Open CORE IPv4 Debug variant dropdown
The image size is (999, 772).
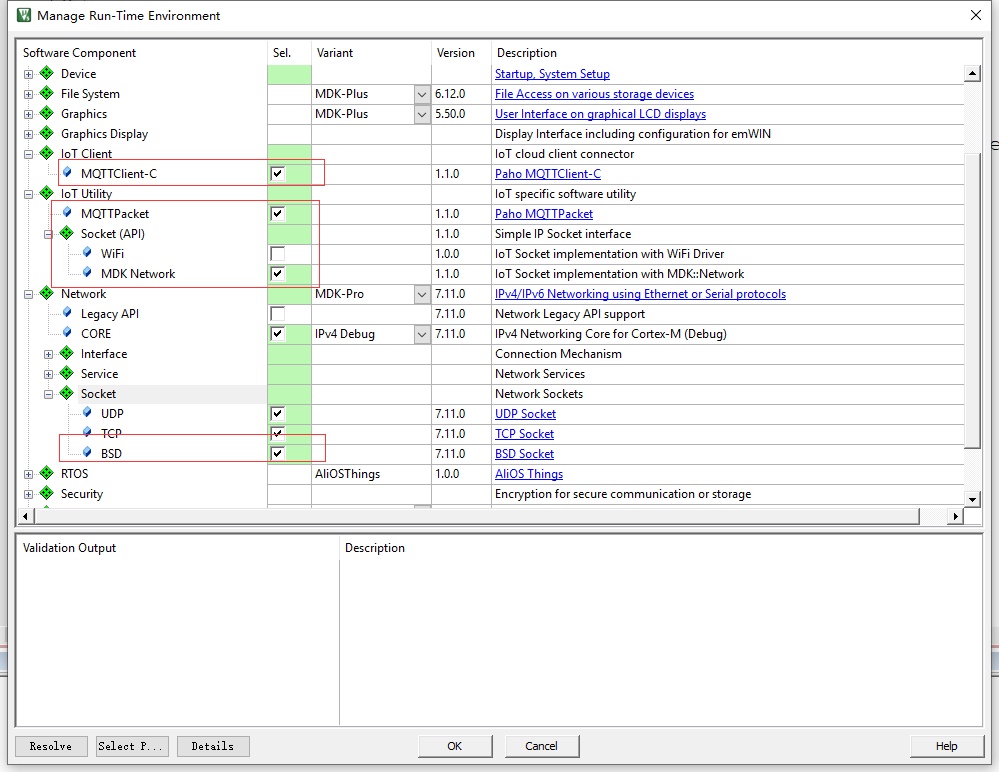point(422,334)
